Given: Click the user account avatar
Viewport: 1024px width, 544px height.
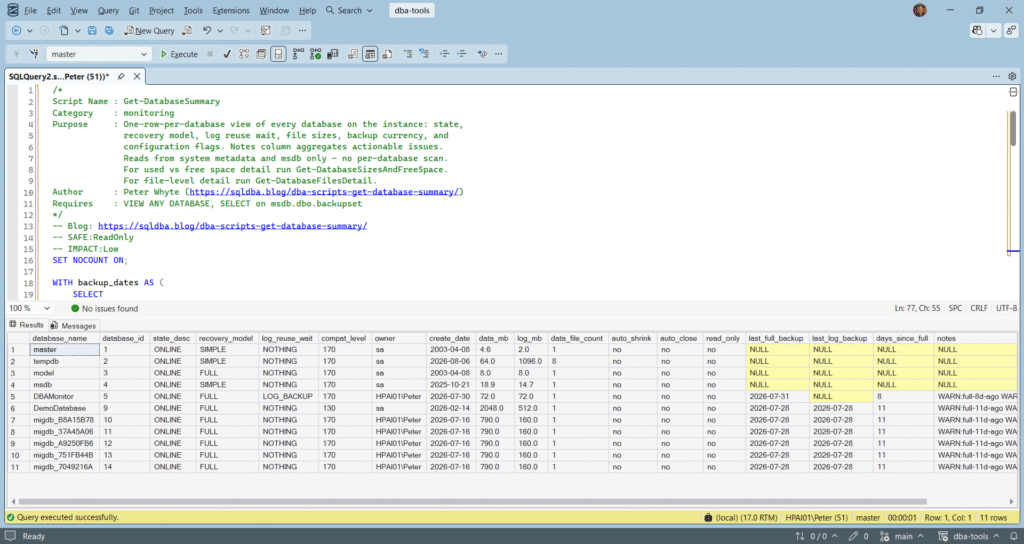Looking at the screenshot, I should coord(920,10).
